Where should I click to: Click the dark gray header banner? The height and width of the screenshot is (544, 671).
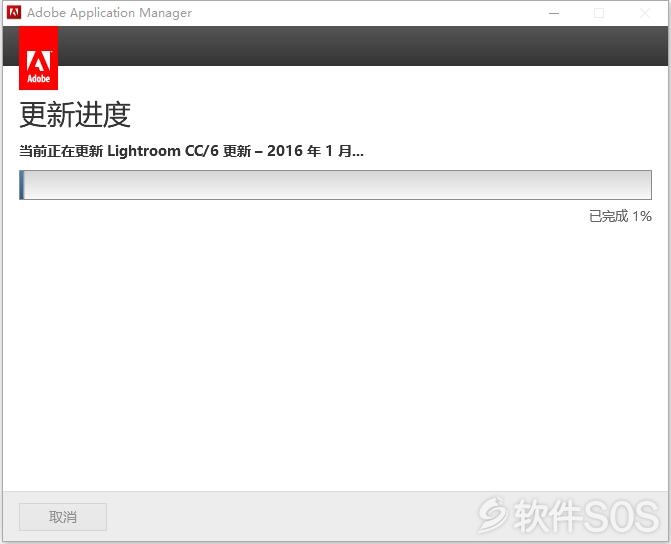tap(363, 46)
